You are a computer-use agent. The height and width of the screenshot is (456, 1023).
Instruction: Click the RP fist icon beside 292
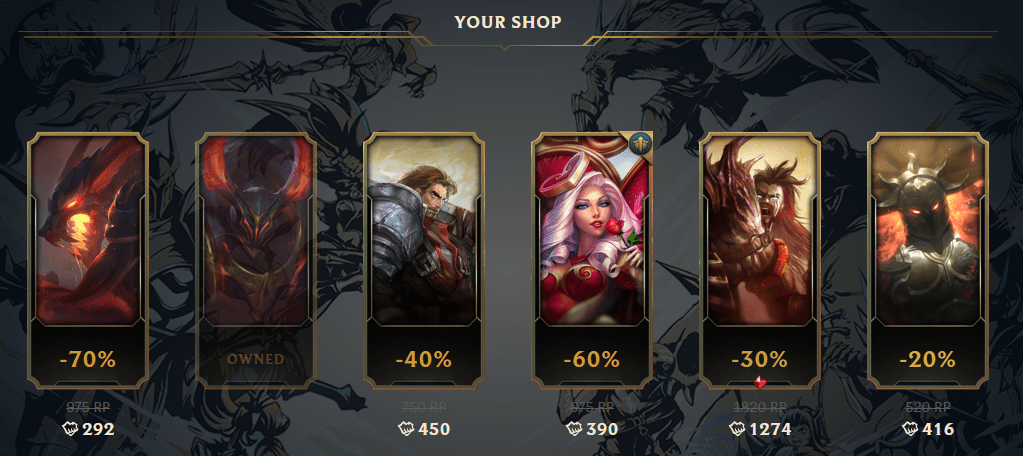70,429
